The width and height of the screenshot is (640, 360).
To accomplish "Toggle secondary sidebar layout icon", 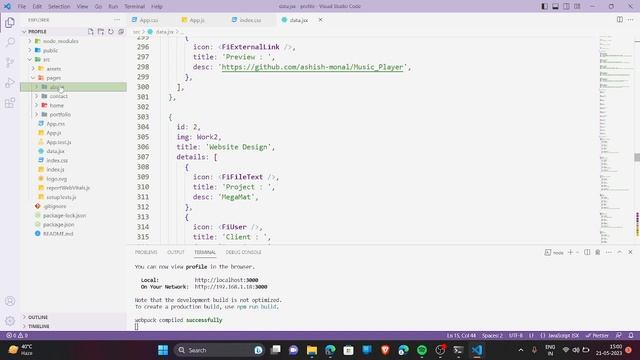I will 567,6.
